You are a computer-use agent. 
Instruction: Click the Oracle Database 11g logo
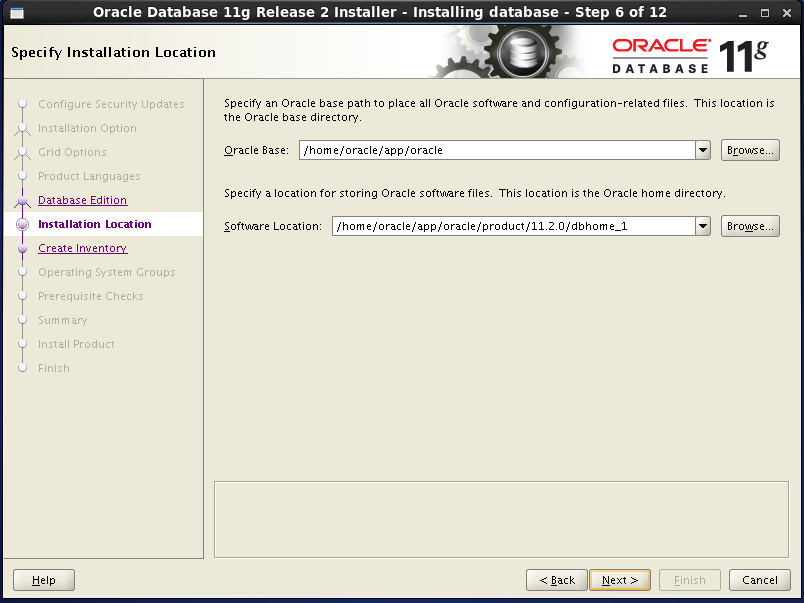coord(690,55)
